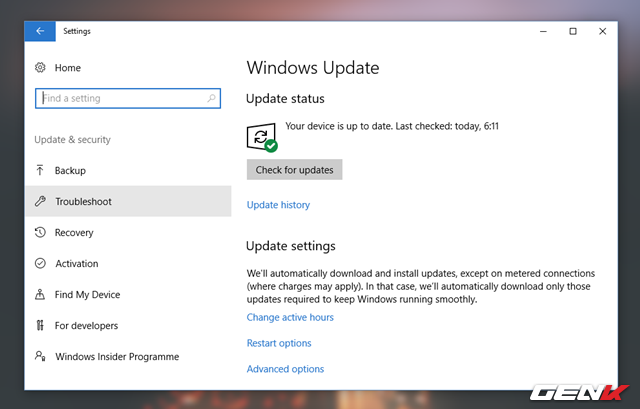Screen dimensions: 640x409
Task: Open the Change active hours link
Action: 290,317
